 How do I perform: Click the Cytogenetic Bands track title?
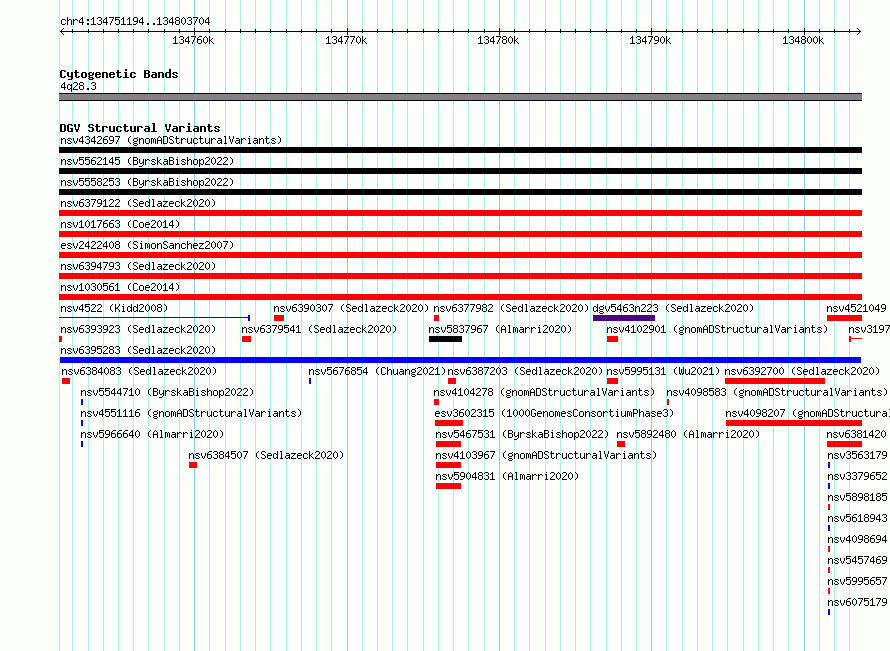coord(119,74)
